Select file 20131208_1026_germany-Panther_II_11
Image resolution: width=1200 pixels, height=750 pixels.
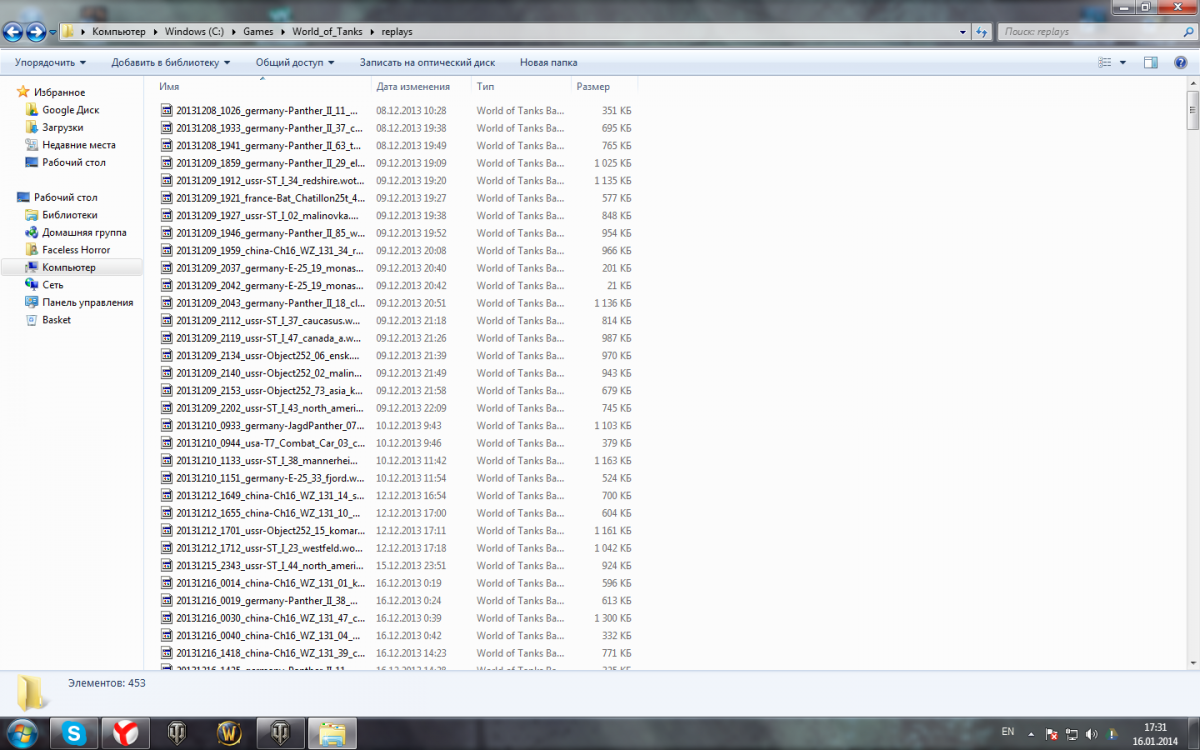click(266, 110)
